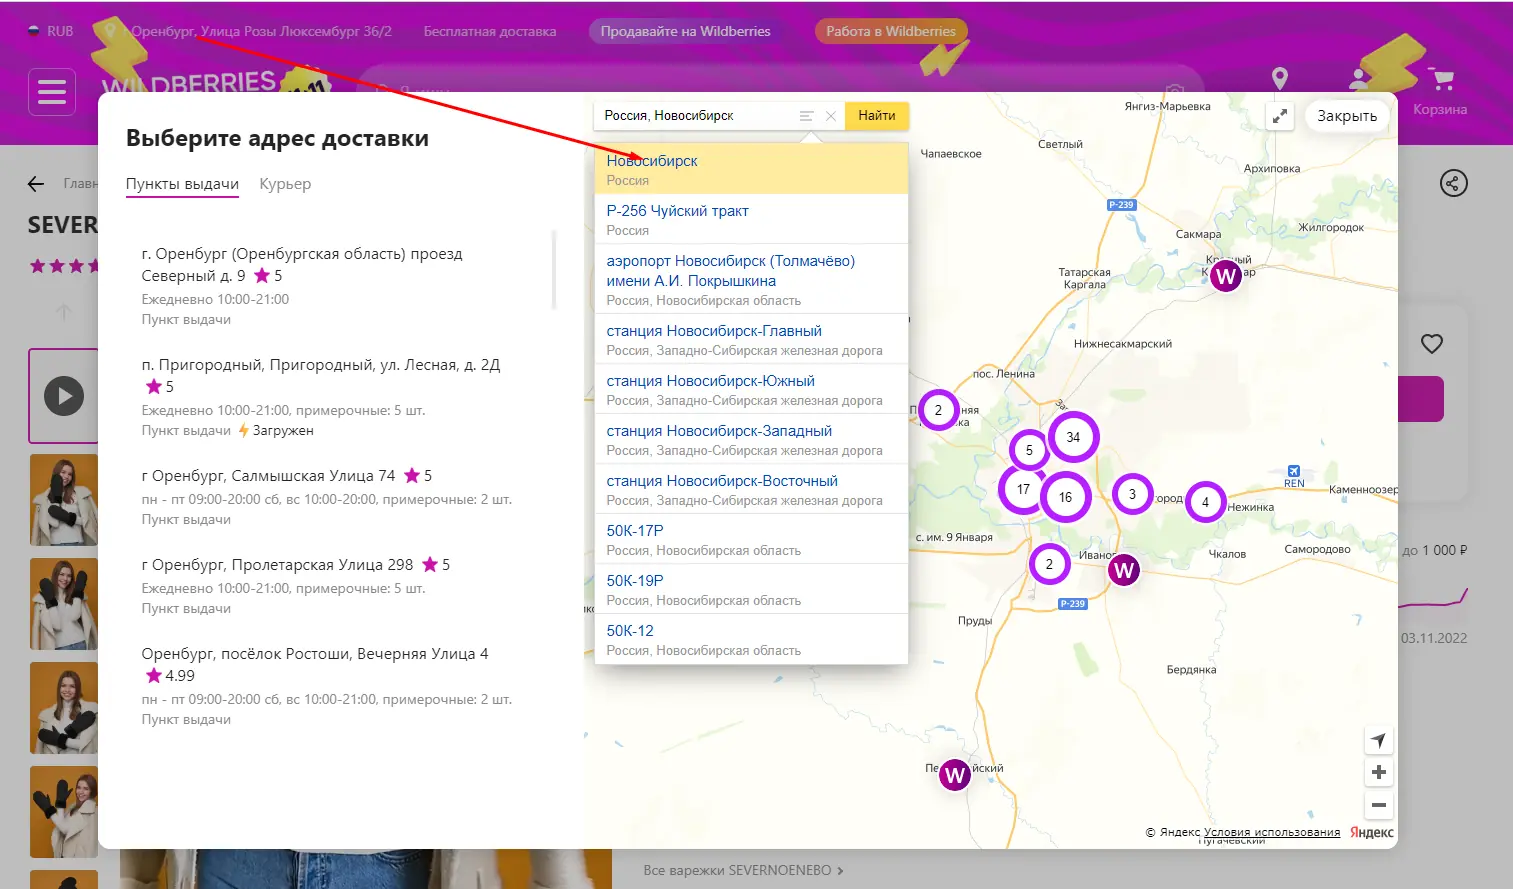Click the pickup points location pin in the header
Image resolution: width=1513 pixels, height=889 pixels.
click(1279, 79)
